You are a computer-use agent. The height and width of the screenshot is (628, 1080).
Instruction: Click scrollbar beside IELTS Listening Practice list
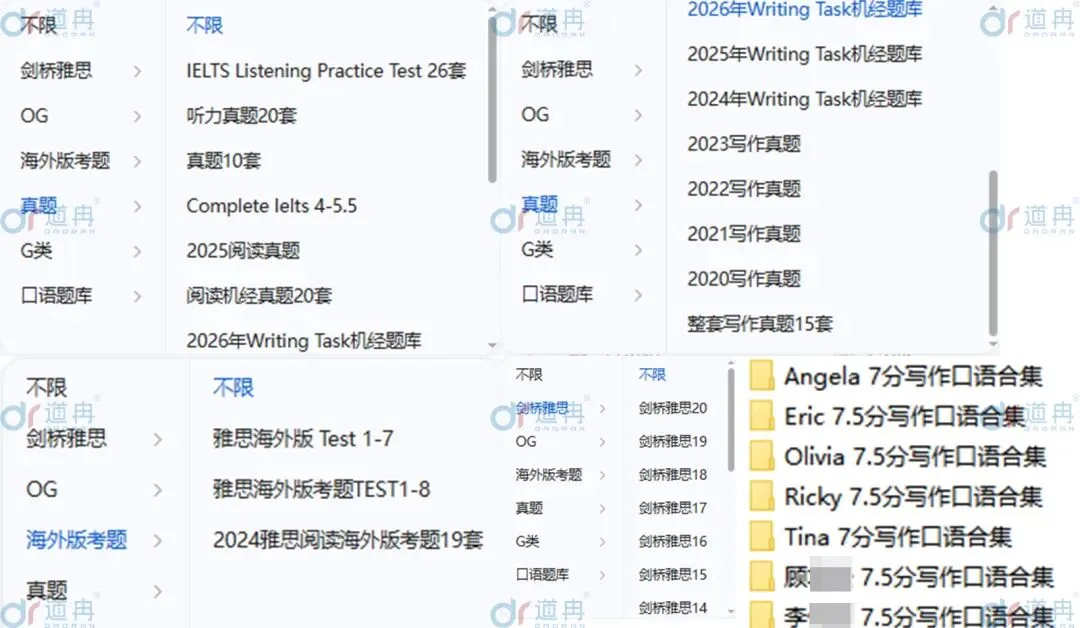492,100
